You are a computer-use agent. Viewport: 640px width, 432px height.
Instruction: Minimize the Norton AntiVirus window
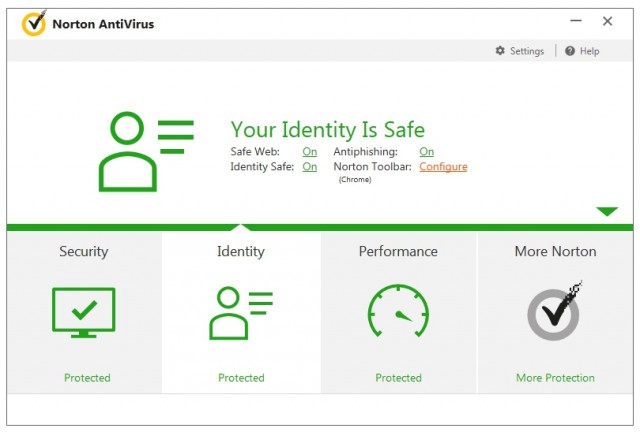pyautogui.click(x=576, y=20)
